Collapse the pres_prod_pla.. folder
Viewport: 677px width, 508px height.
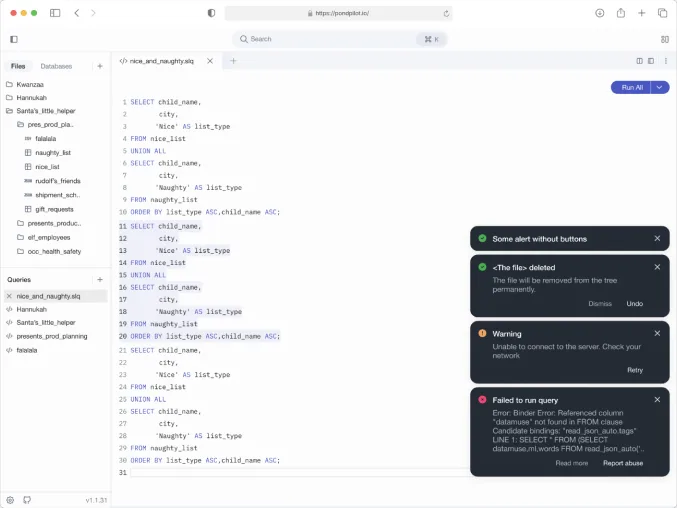(x=45, y=125)
